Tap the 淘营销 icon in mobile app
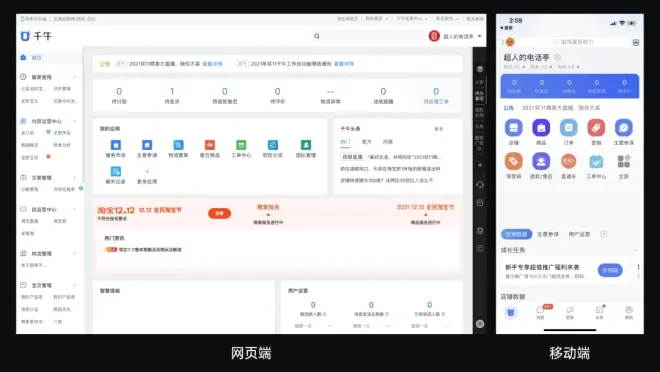The width and height of the screenshot is (660, 372). (514, 161)
